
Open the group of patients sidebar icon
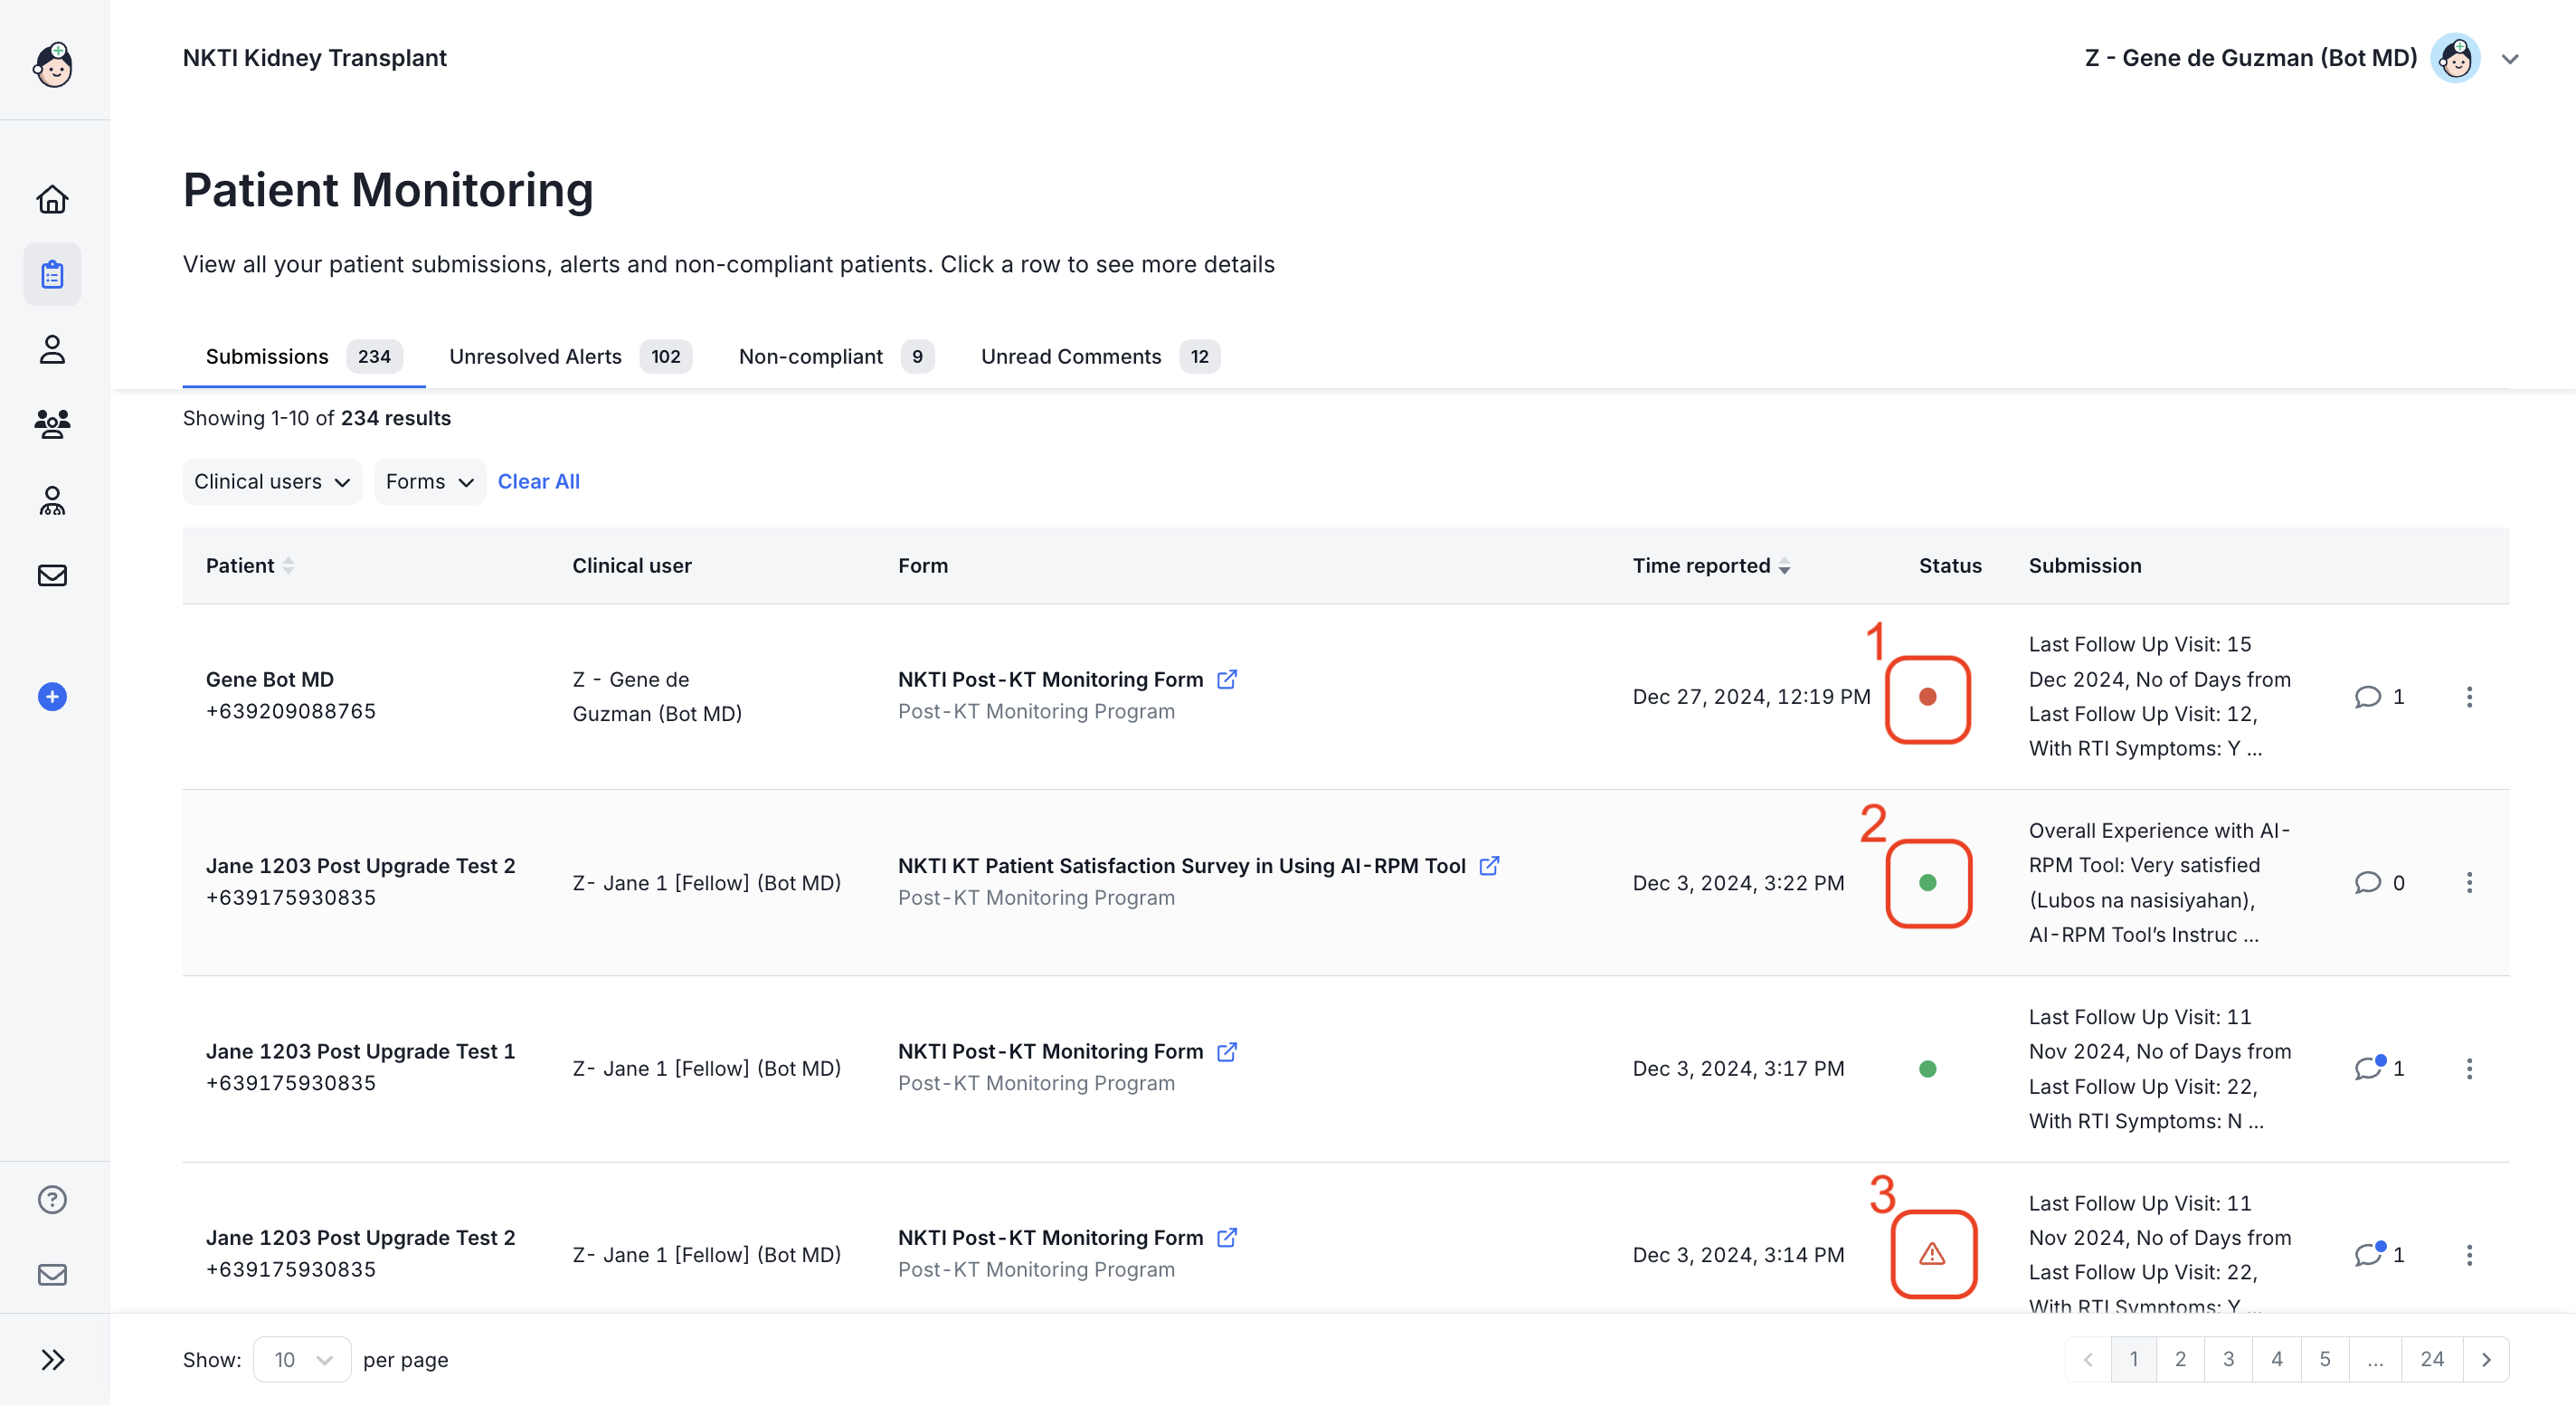[x=52, y=424]
